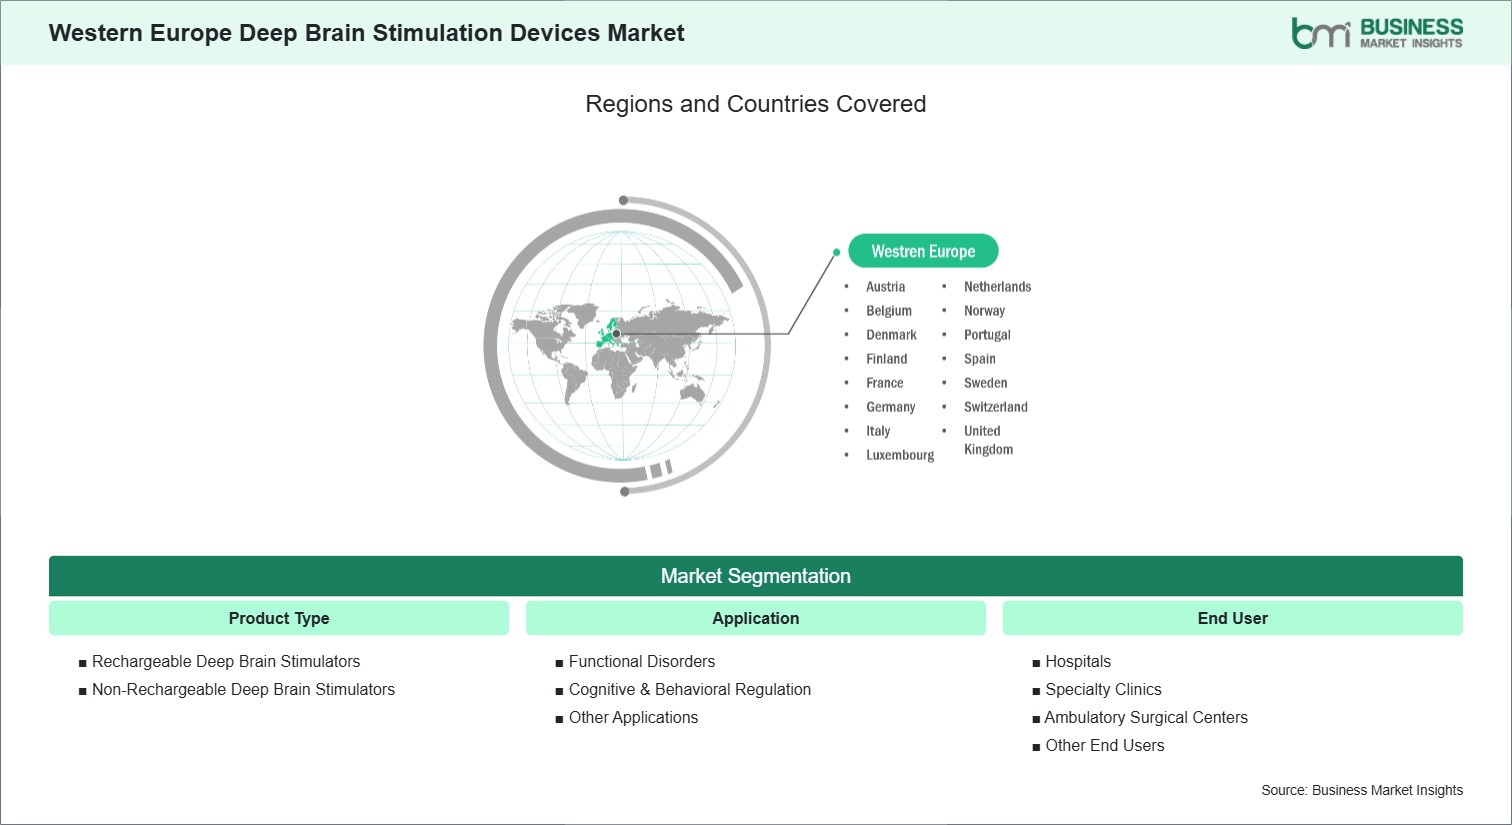This screenshot has height=825, width=1512.
Task: Click France in the country list
Action: 885,383
